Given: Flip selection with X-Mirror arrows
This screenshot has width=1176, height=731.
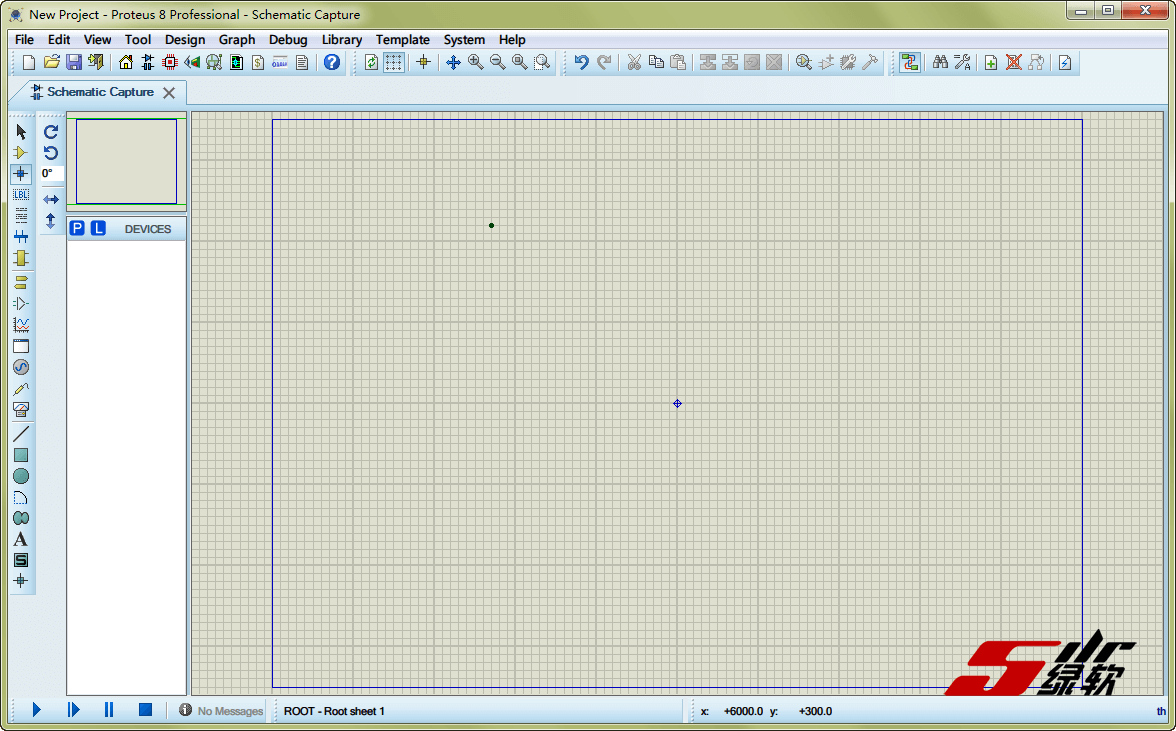Looking at the screenshot, I should (51, 199).
